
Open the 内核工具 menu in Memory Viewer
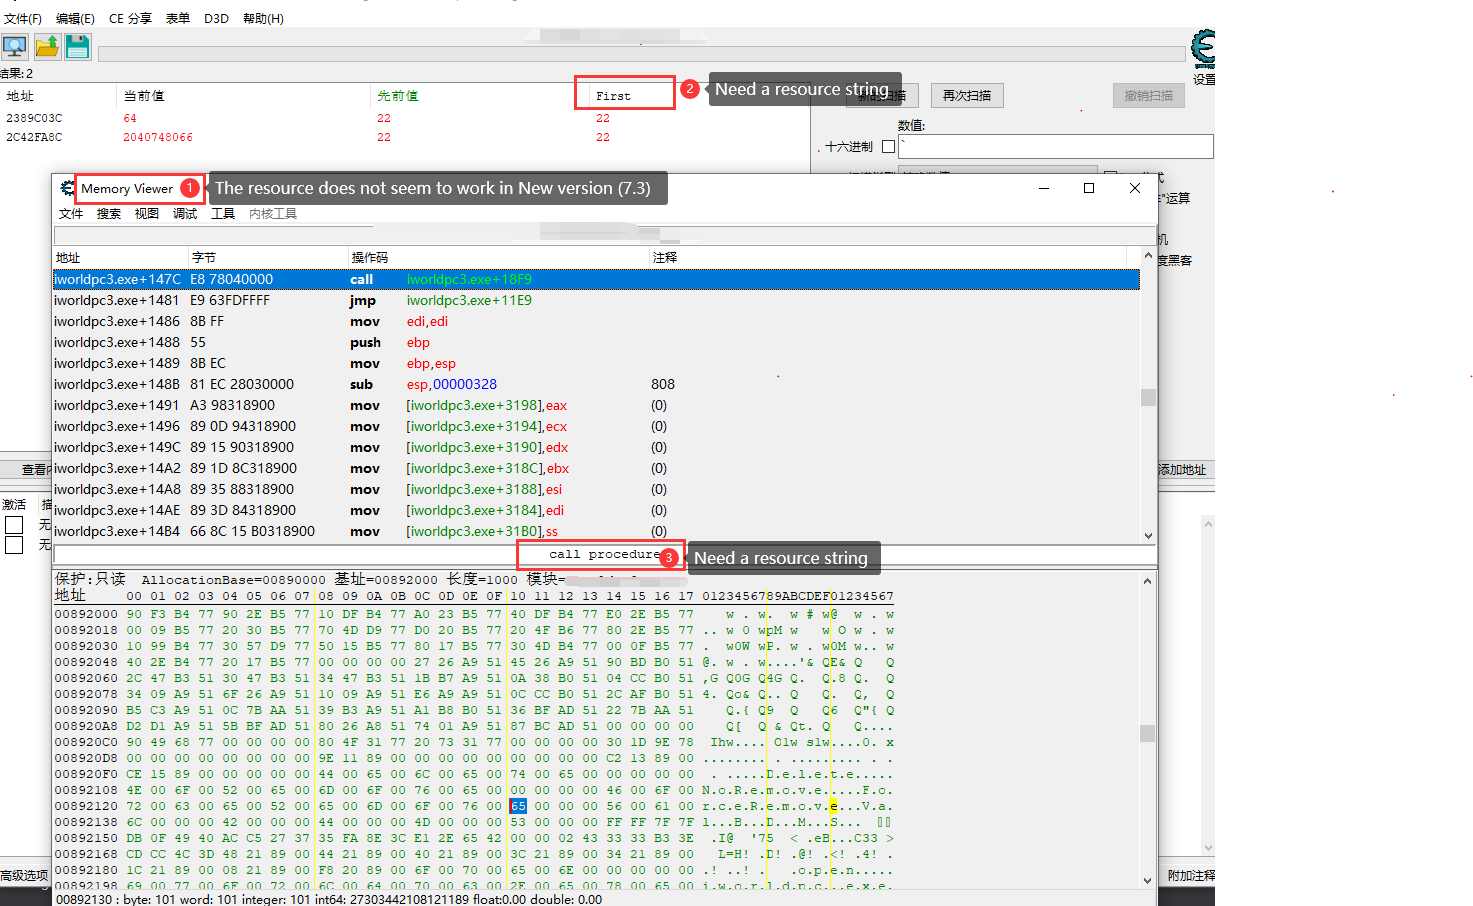(x=272, y=213)
